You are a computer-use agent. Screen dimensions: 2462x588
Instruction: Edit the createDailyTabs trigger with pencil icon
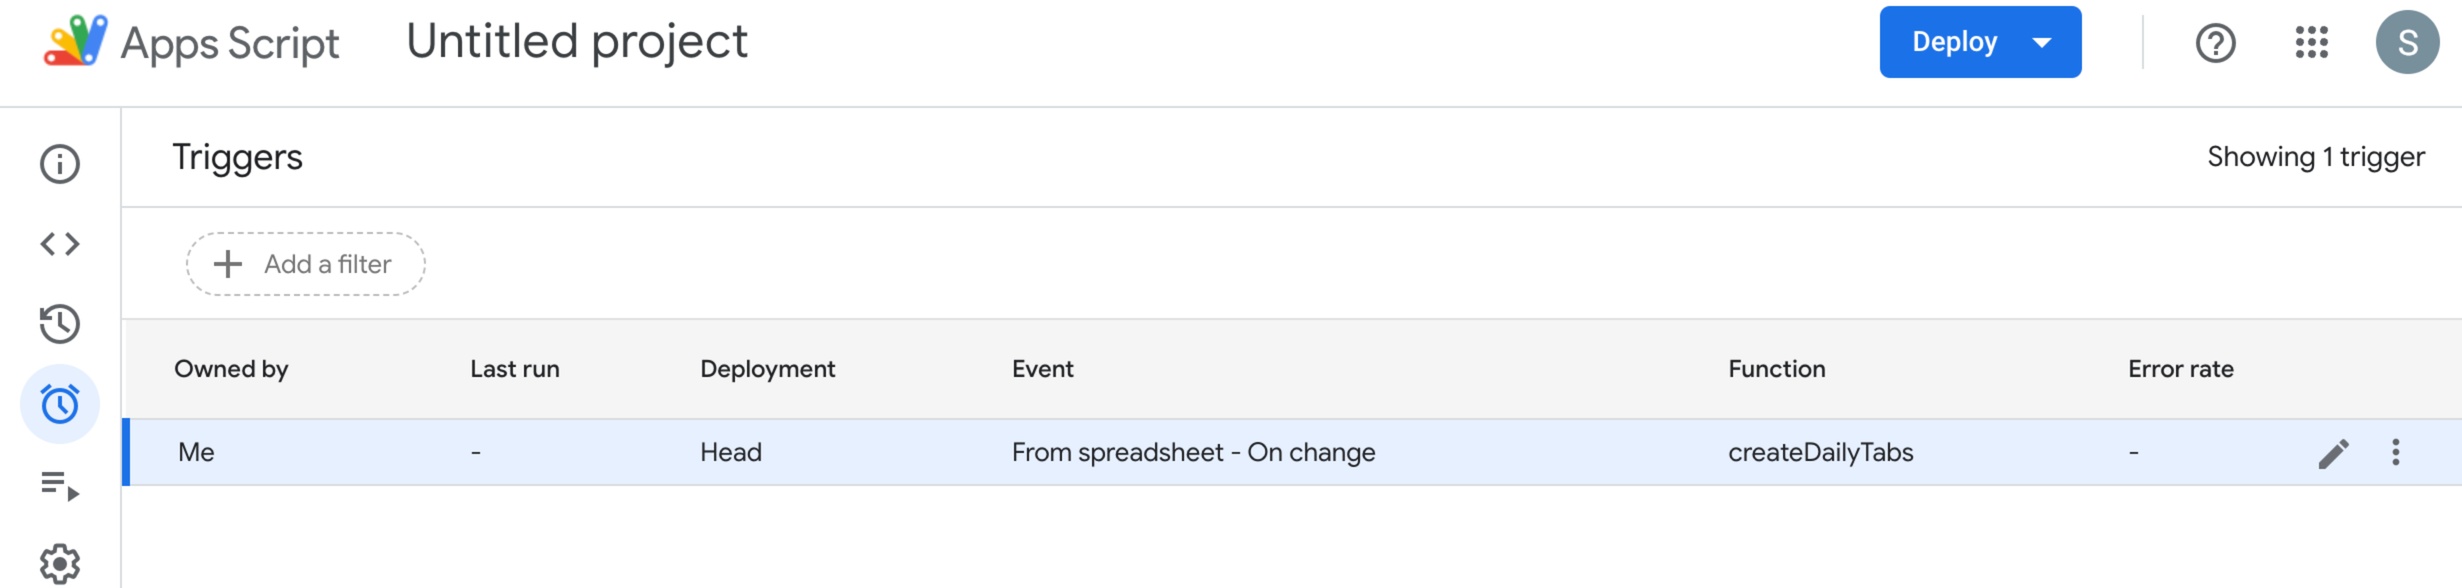point(2333,453)
